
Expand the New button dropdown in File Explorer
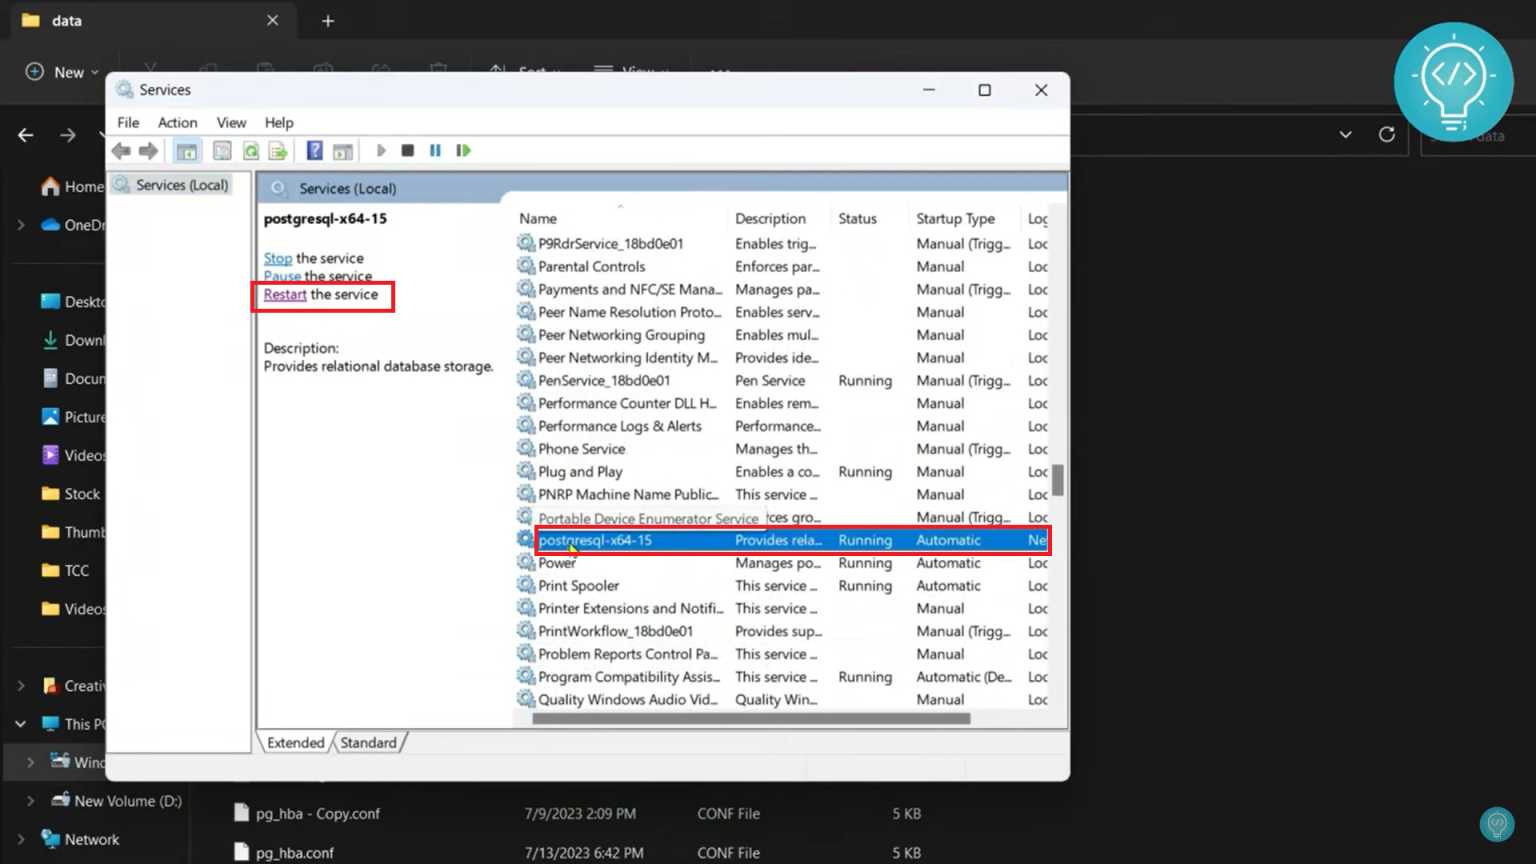pos(95,71)
